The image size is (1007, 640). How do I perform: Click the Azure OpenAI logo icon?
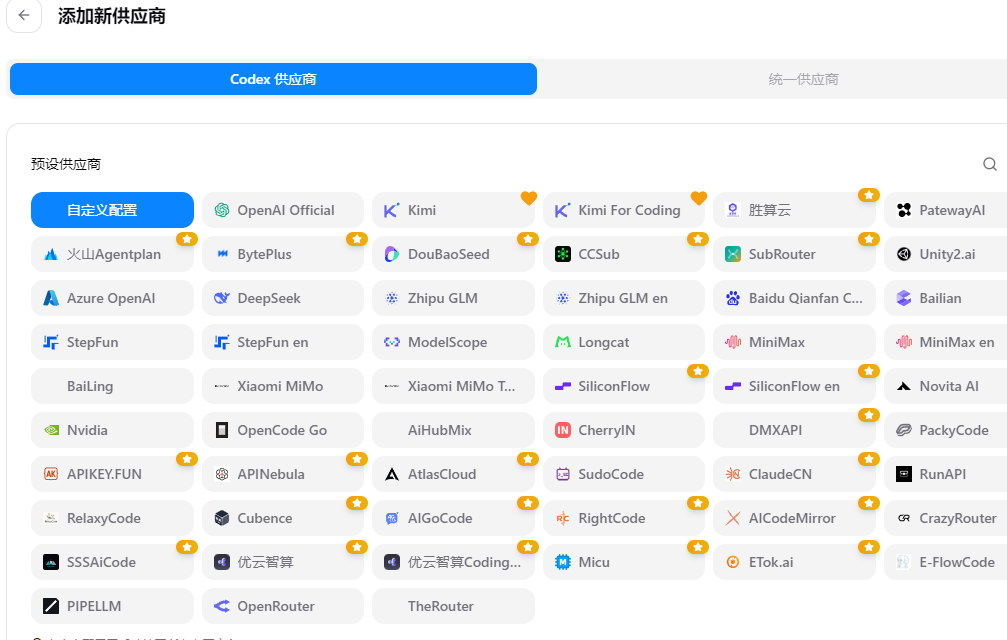tap(51, 298)
